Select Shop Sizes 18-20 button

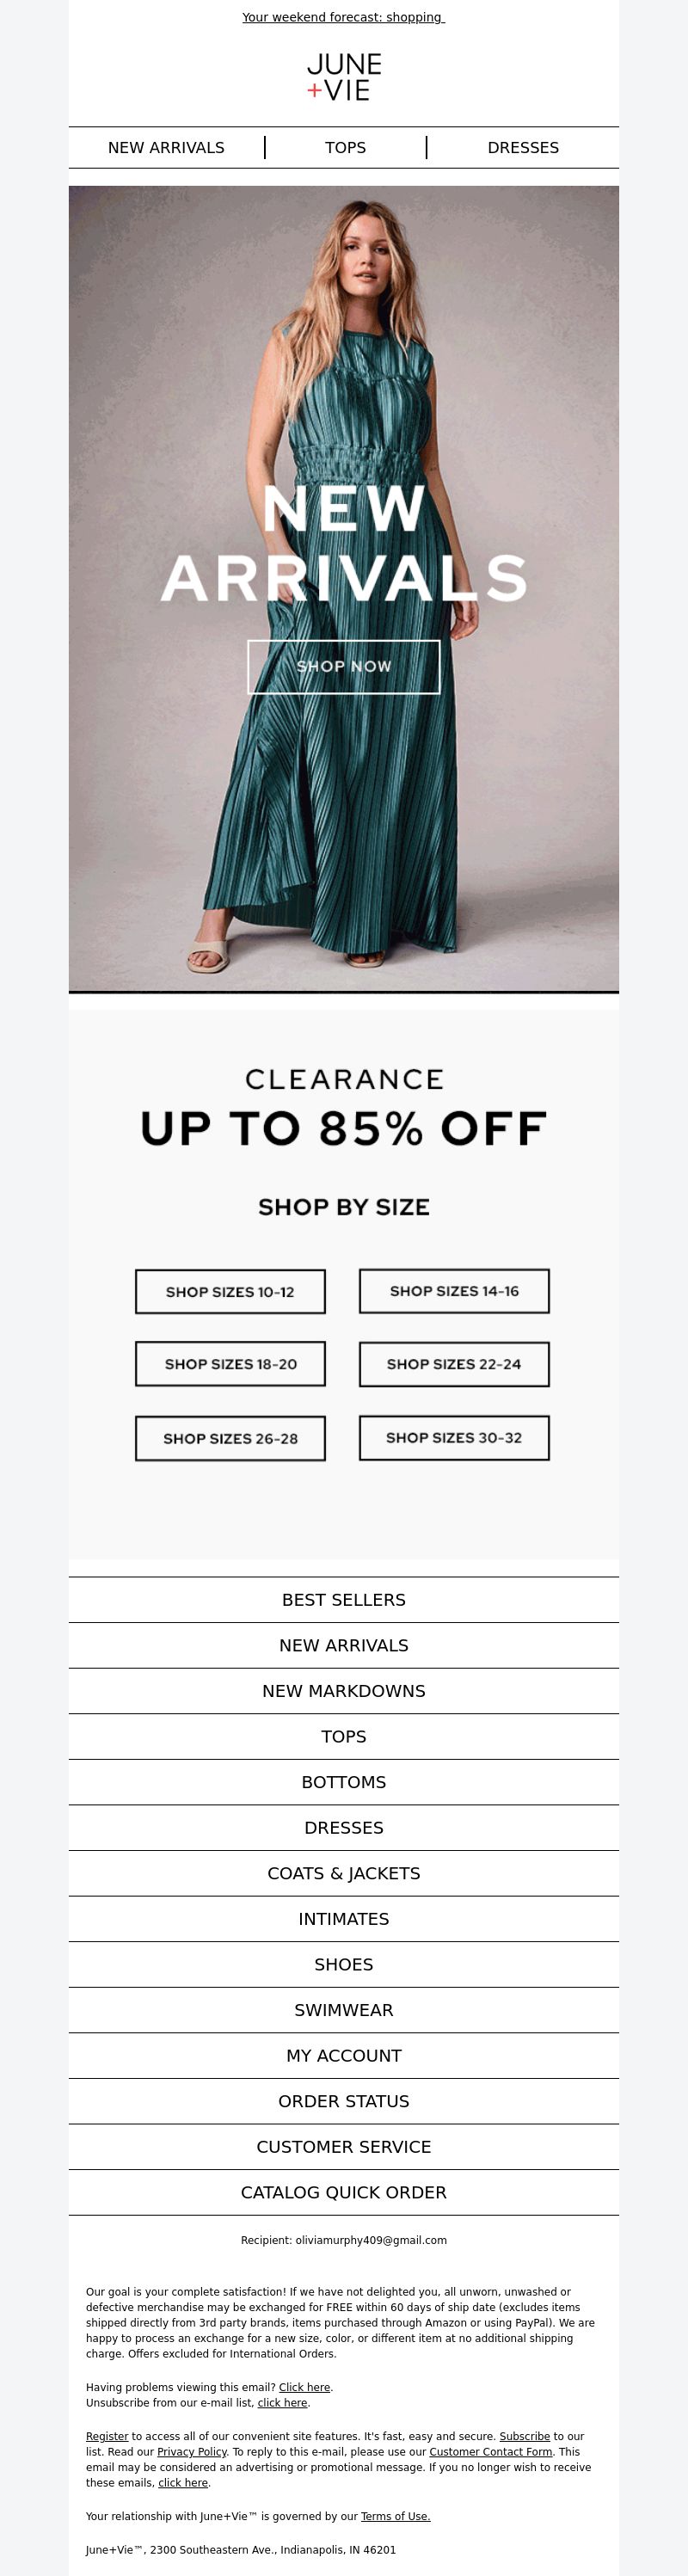230,1363
